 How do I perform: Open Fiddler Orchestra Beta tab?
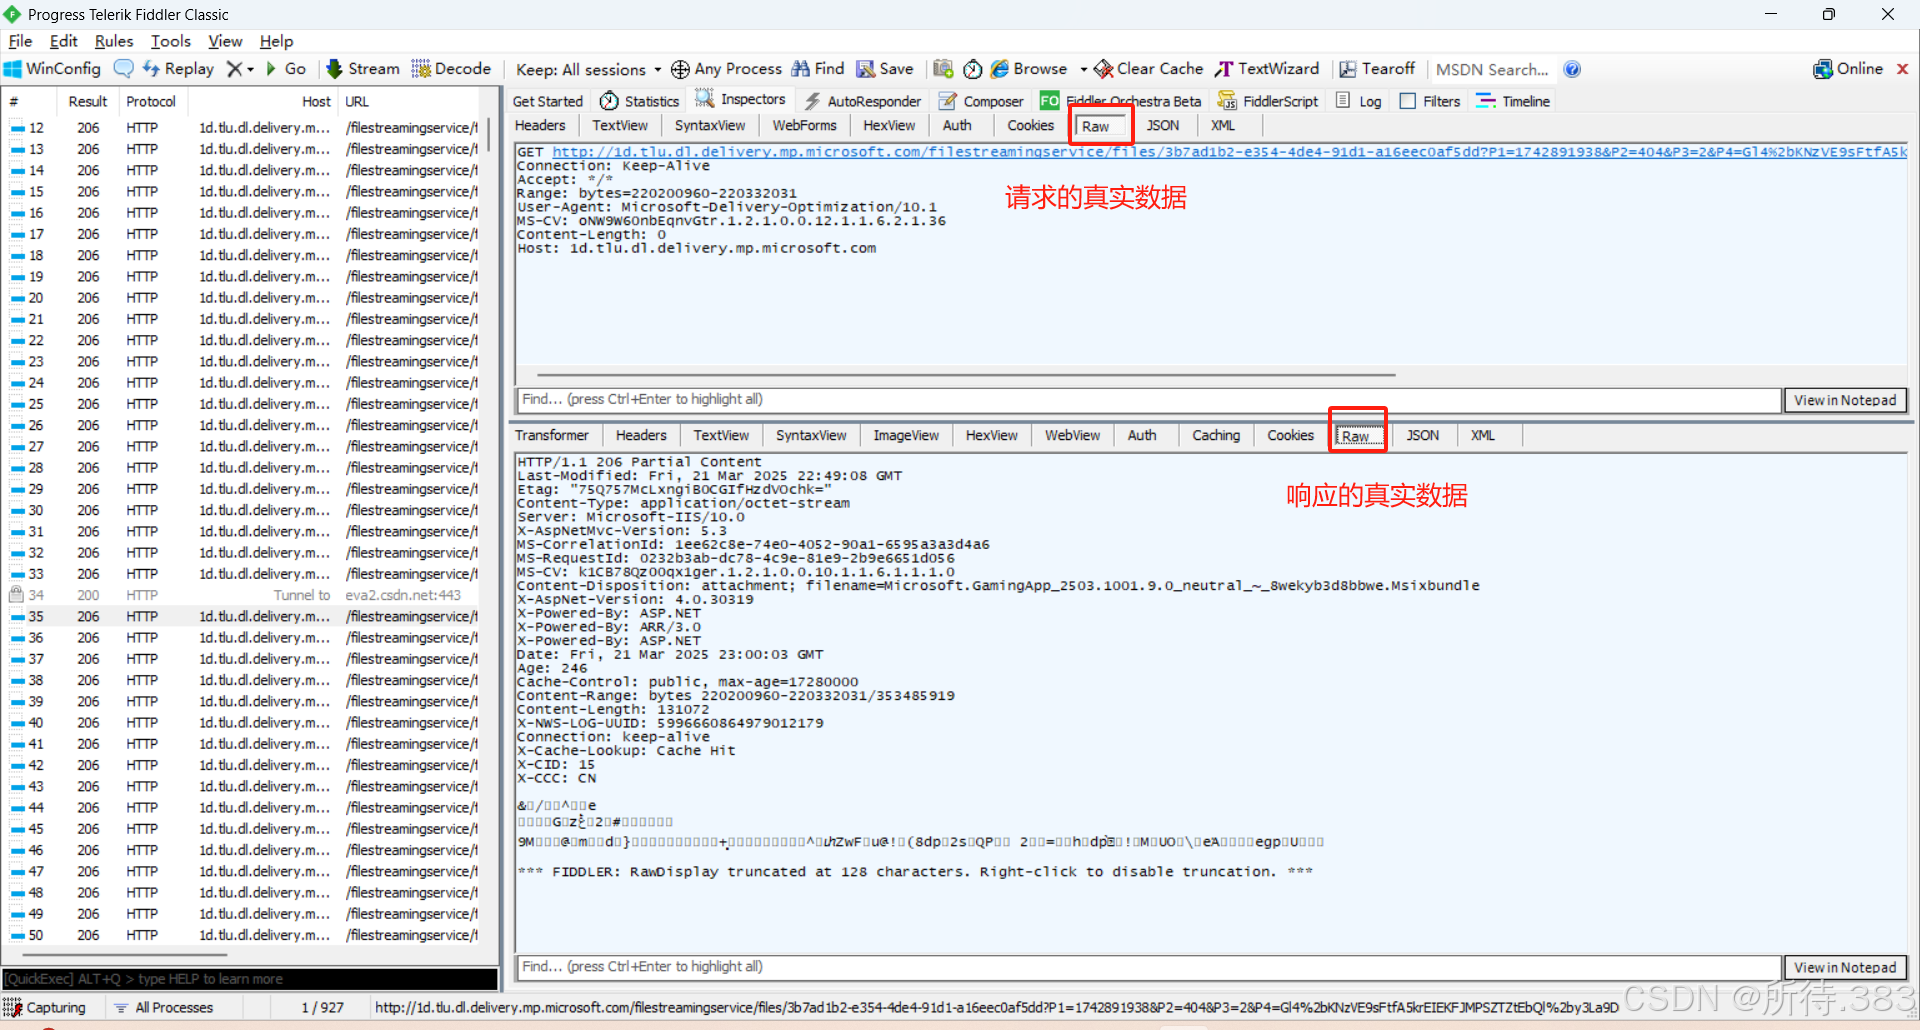(1121, 101)
